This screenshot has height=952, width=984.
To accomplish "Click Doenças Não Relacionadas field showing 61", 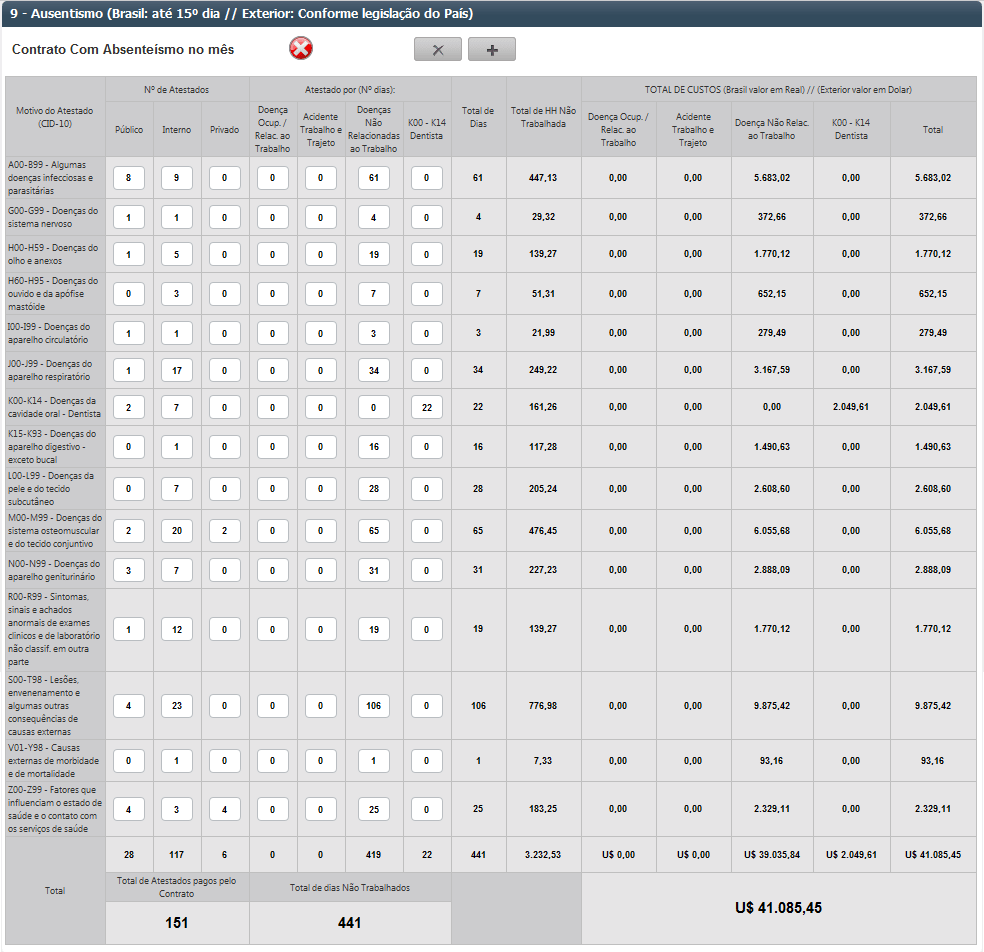I will (x=374, y=178).
